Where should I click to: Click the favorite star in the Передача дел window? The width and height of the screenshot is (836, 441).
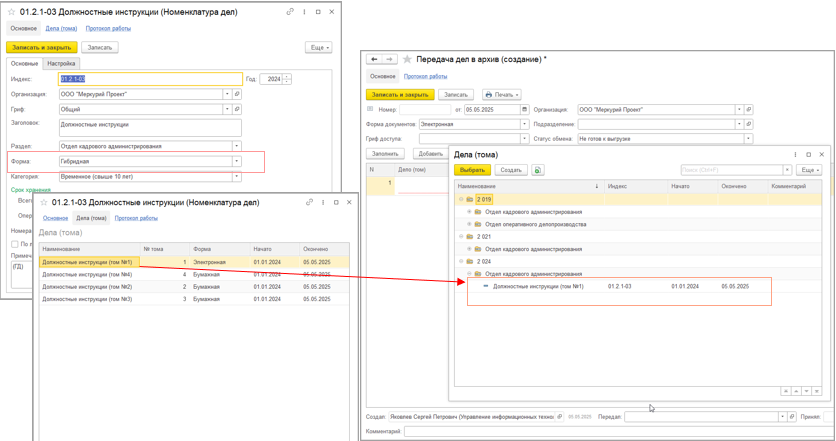point(408,60)
